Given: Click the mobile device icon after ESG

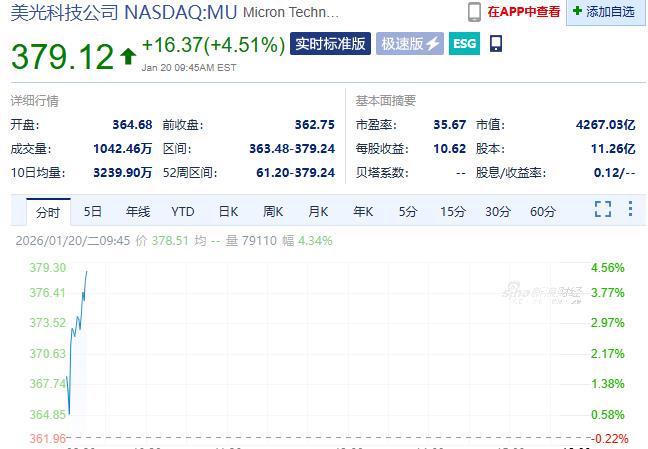Looking at the screenshot, I should pos(496,43).
